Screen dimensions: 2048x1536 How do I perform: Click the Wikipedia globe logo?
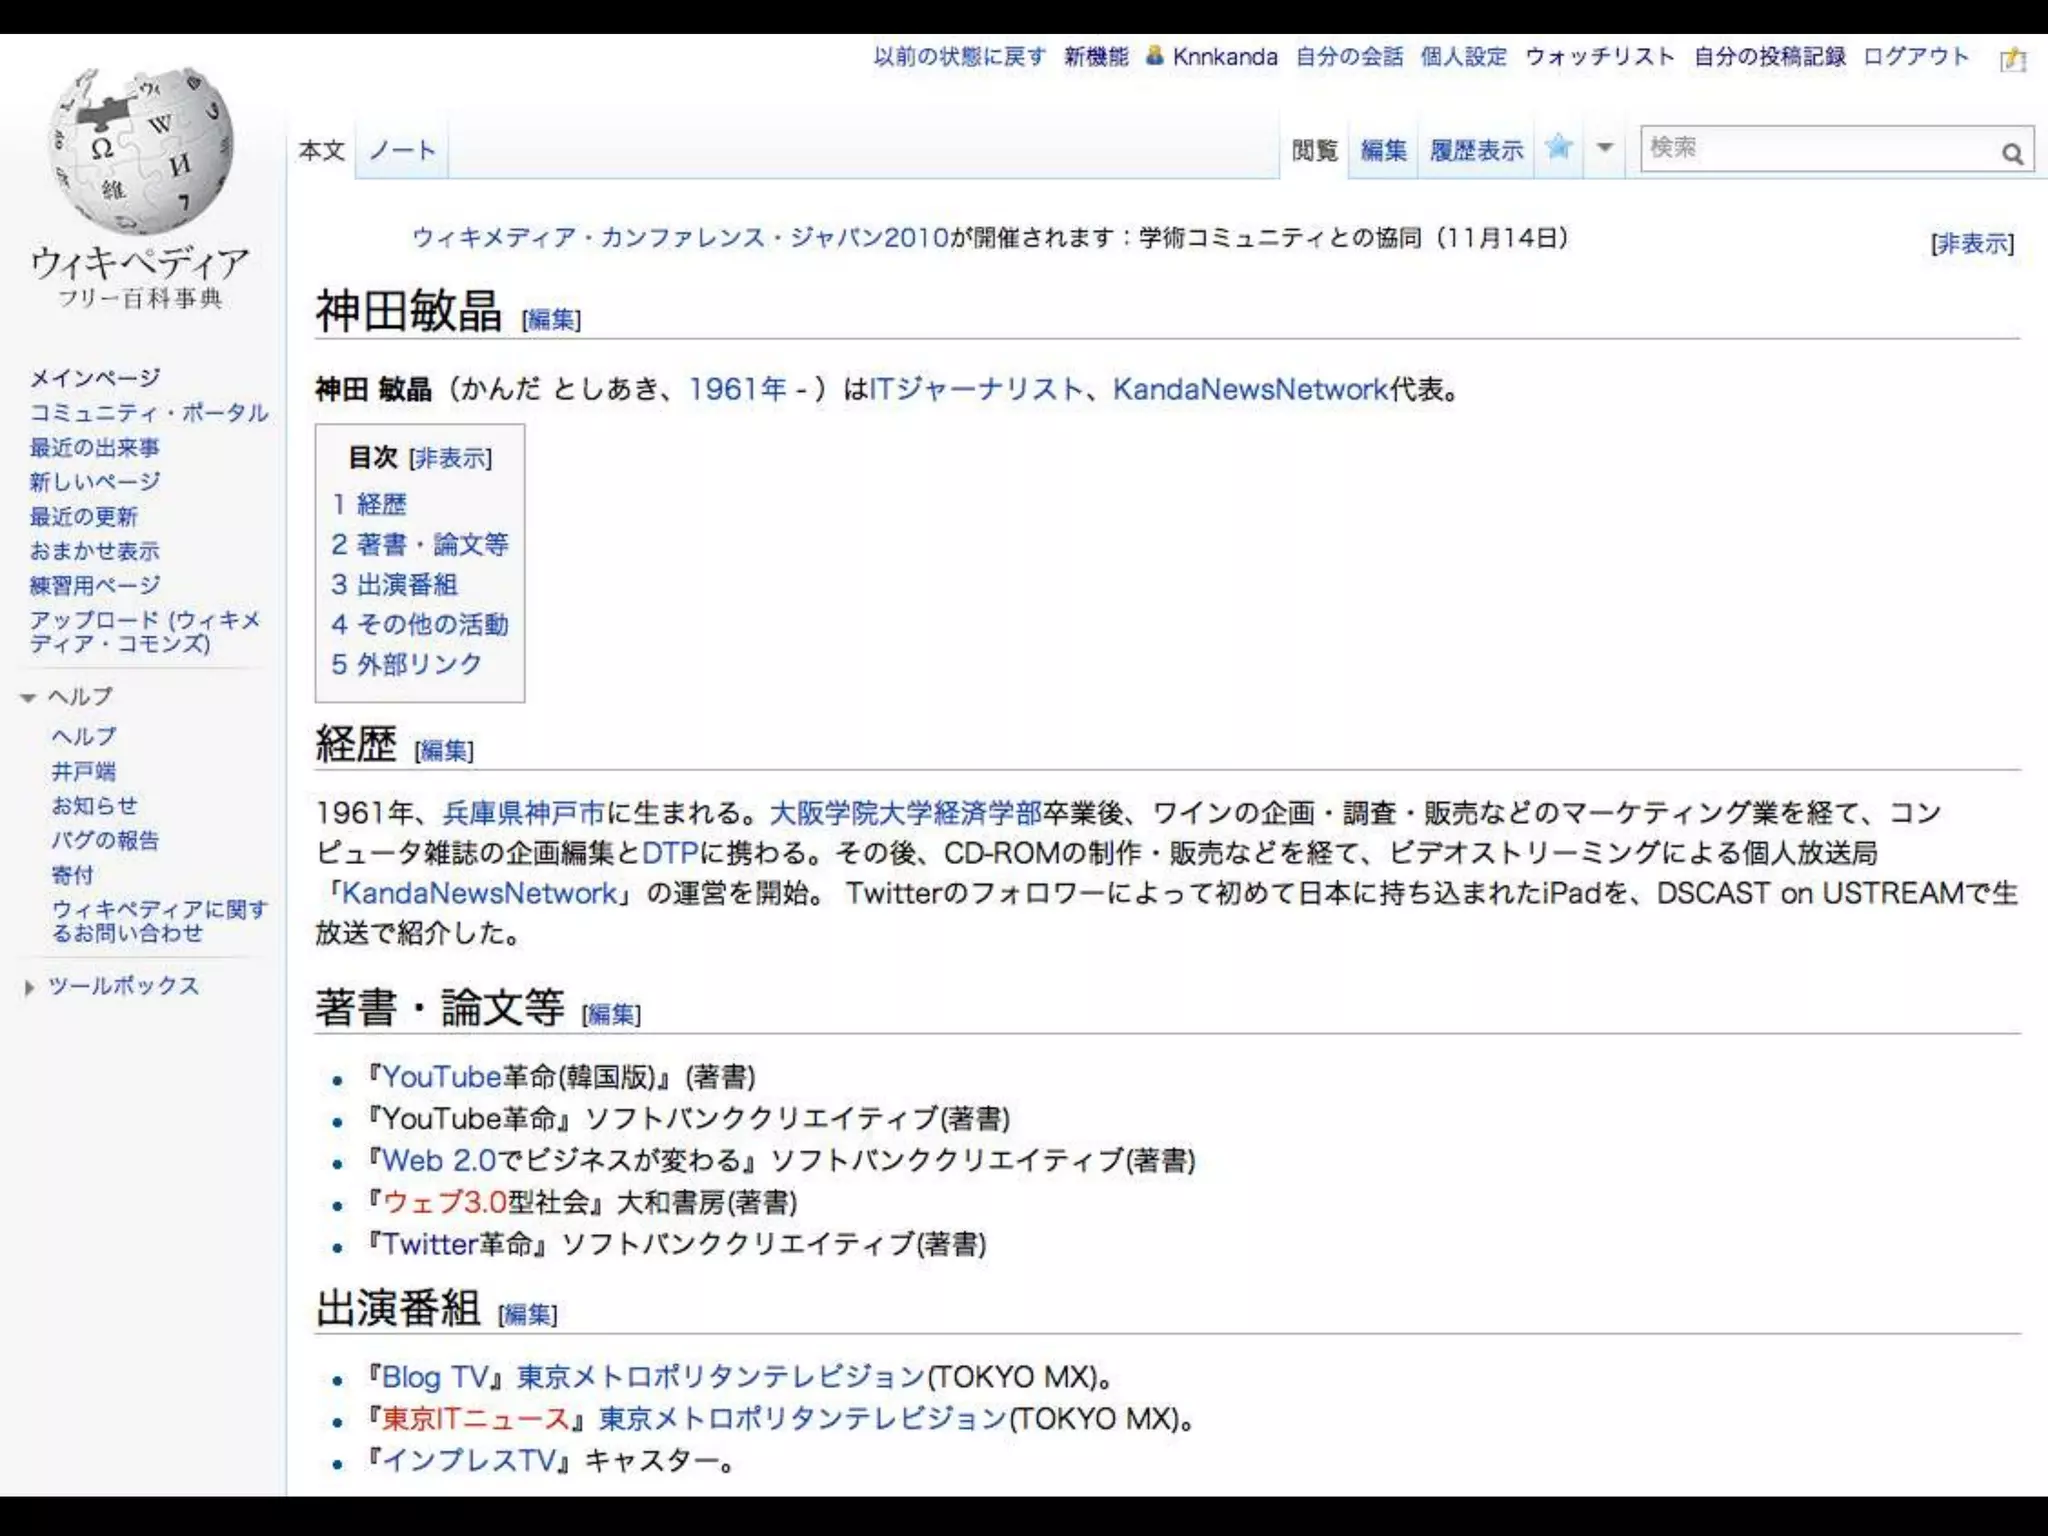click(141, 152)
